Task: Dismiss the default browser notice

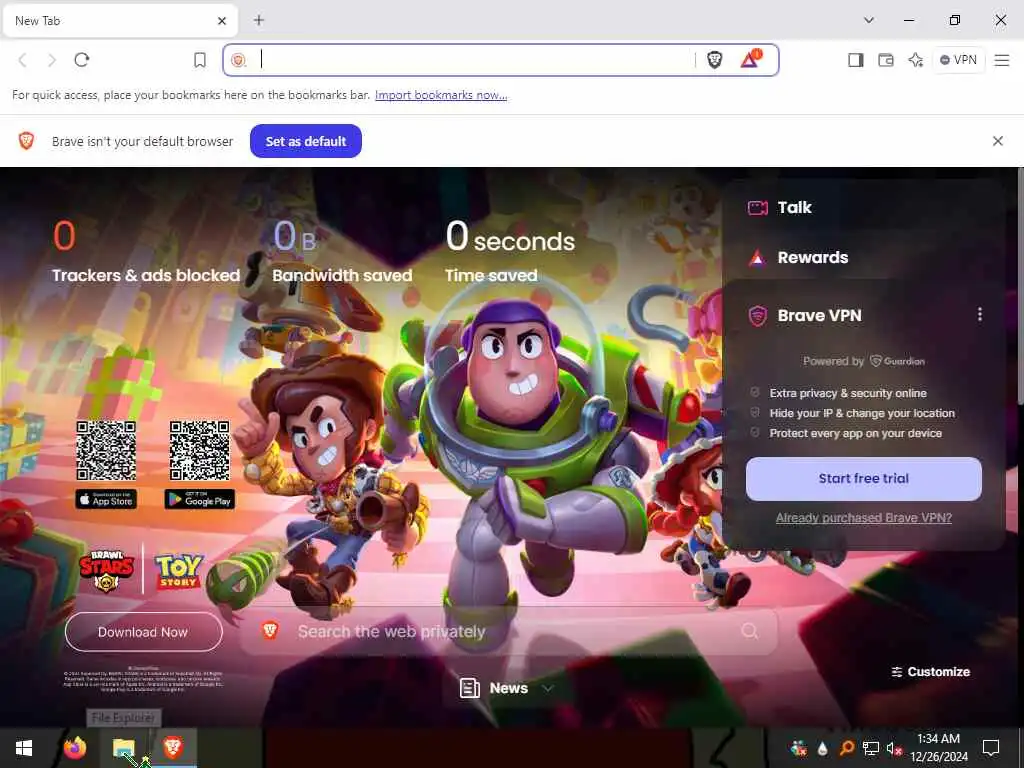Action: [x=997, y=141]
